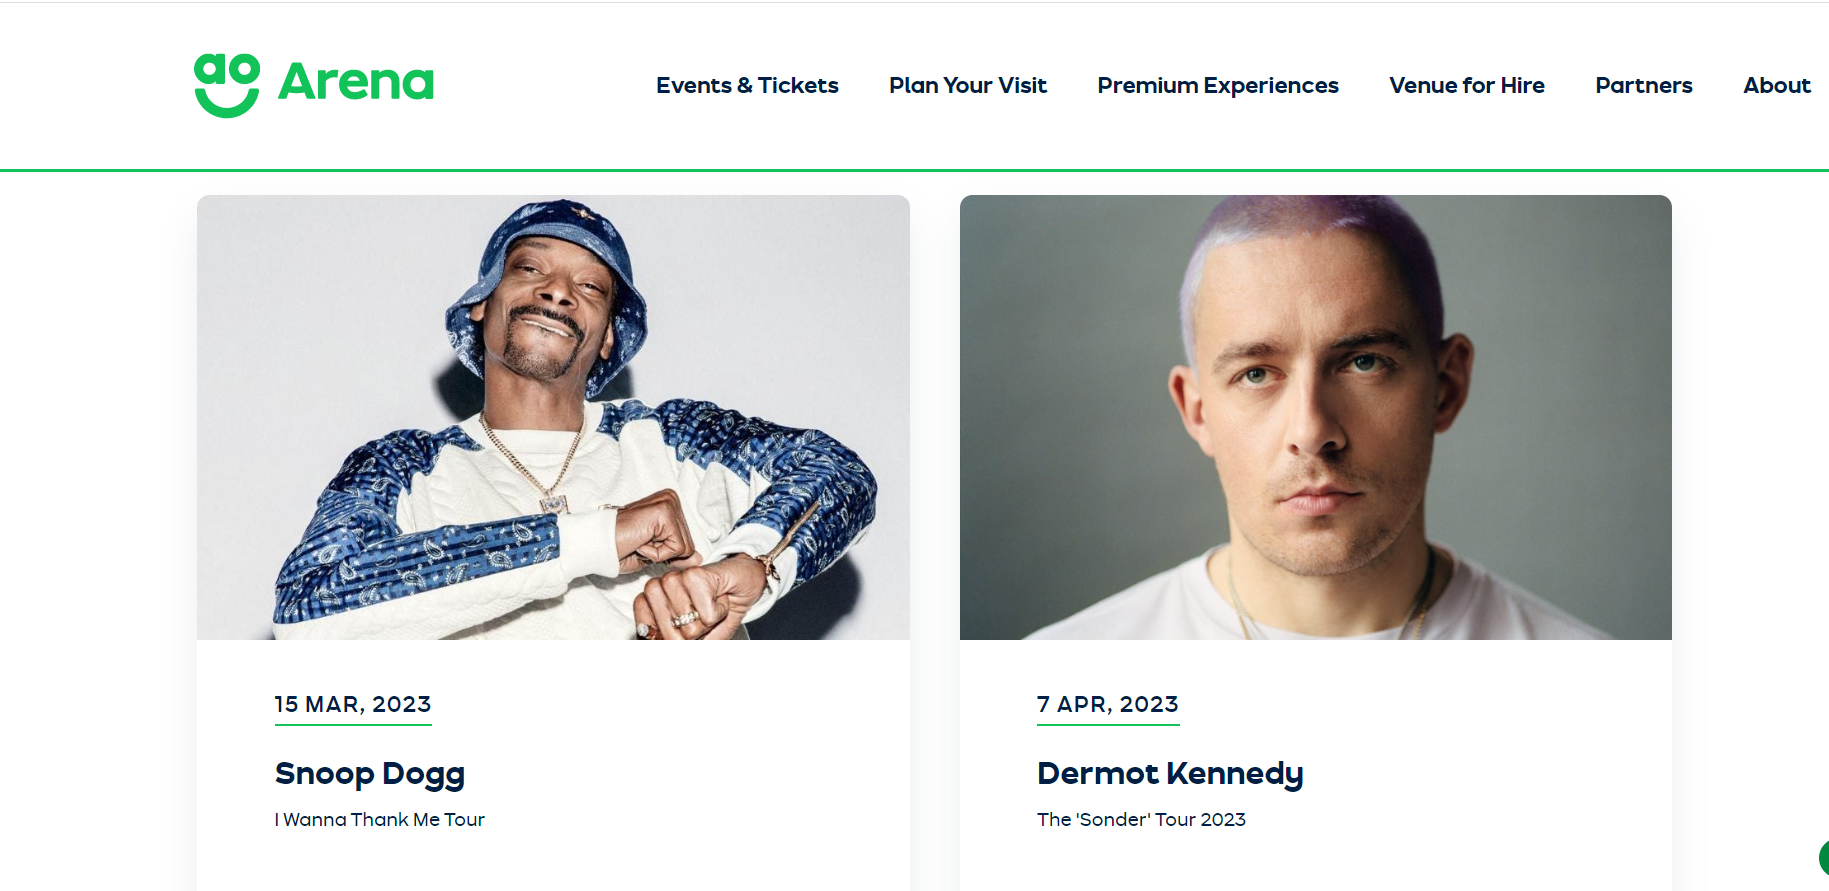Click the 7 APR, 2023 date label
The image size is (1829, 891).
click(1108, 705)
